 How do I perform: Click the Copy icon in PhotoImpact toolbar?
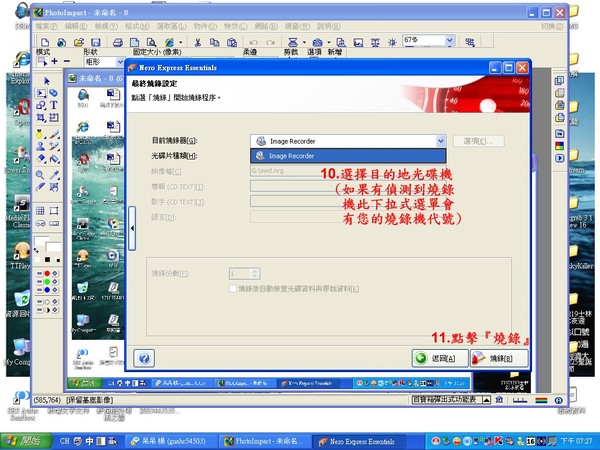[x=215, y=42]
